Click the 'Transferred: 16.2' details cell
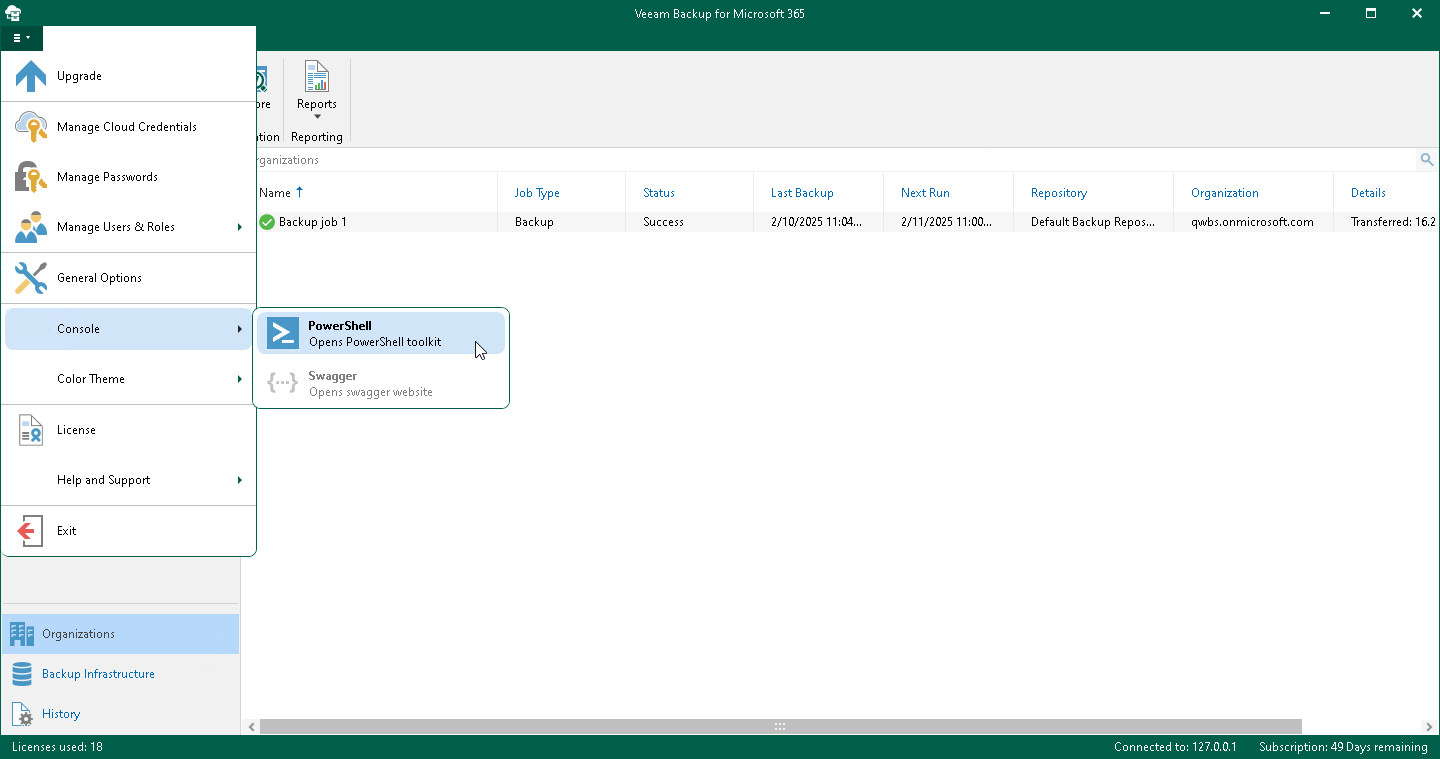1440x759 pixels. pyautogui.click(x=1394, y=222)
